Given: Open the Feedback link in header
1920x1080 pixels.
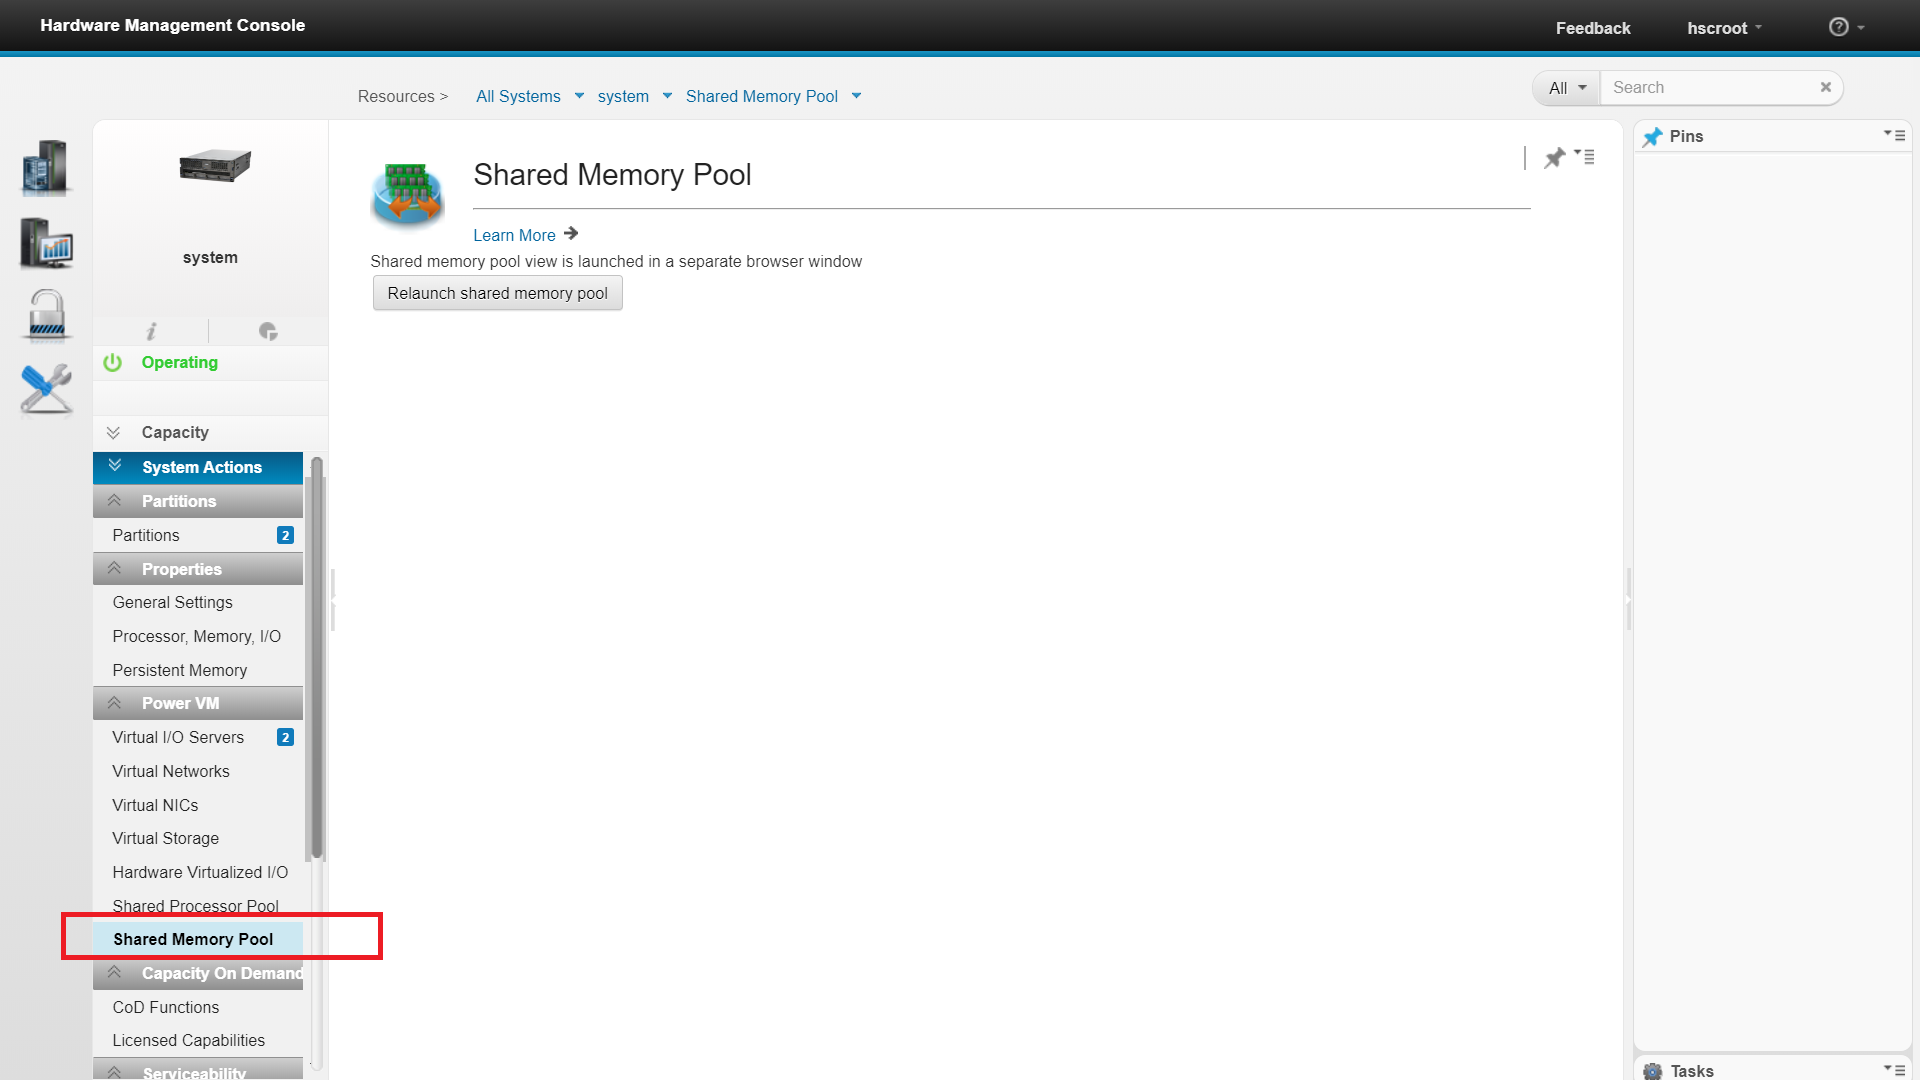Looking at the screenshot, I should point(1593,28).
